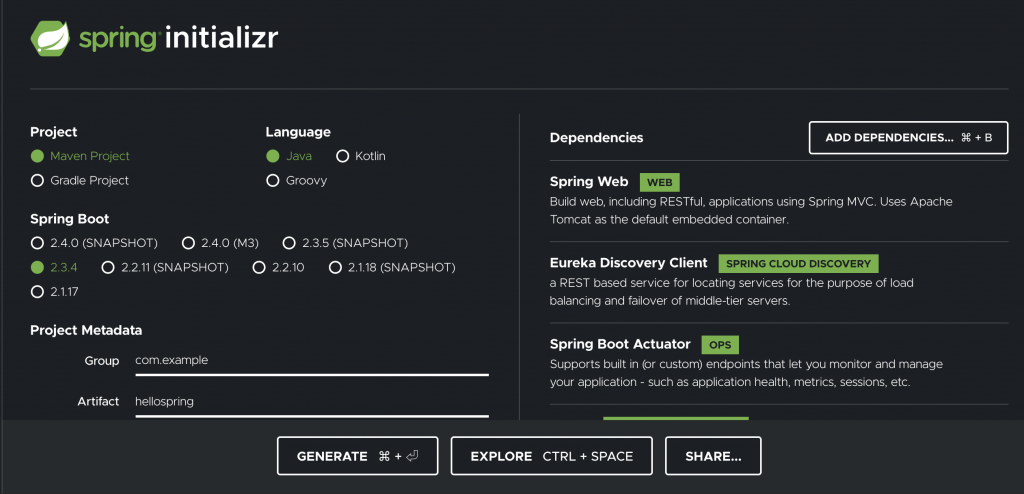Choose Gradle Project option

click(x=38, y=181)
